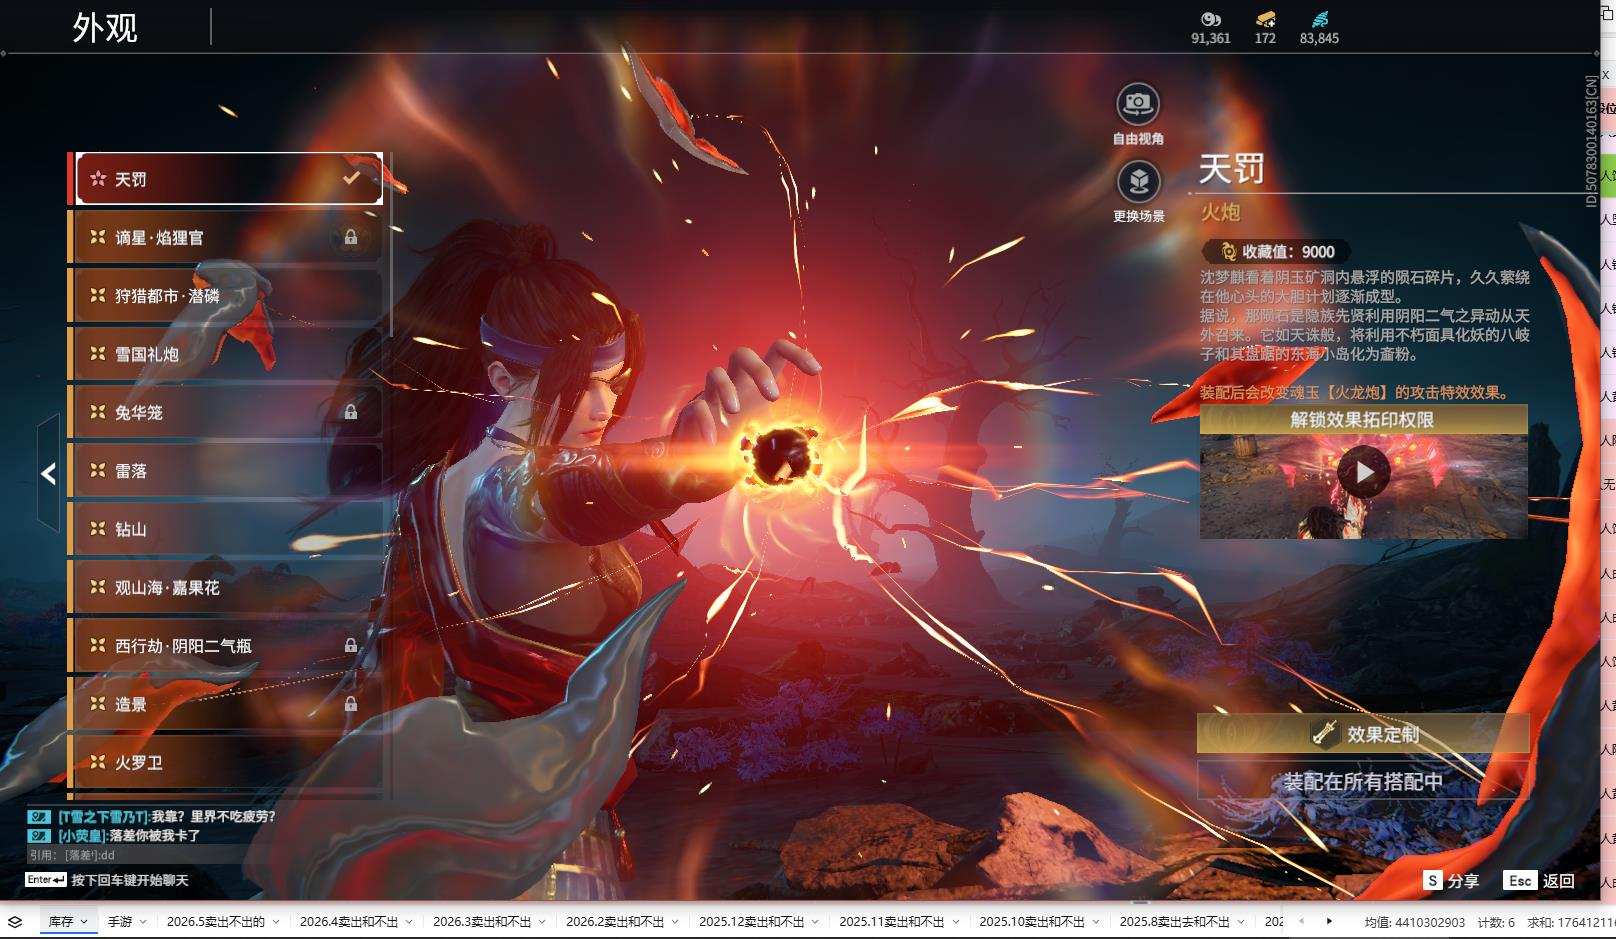Viewport: 1616px width, 939px height.
Task: Select the 天罚 skin entry
Action: [x=227, y=179]
